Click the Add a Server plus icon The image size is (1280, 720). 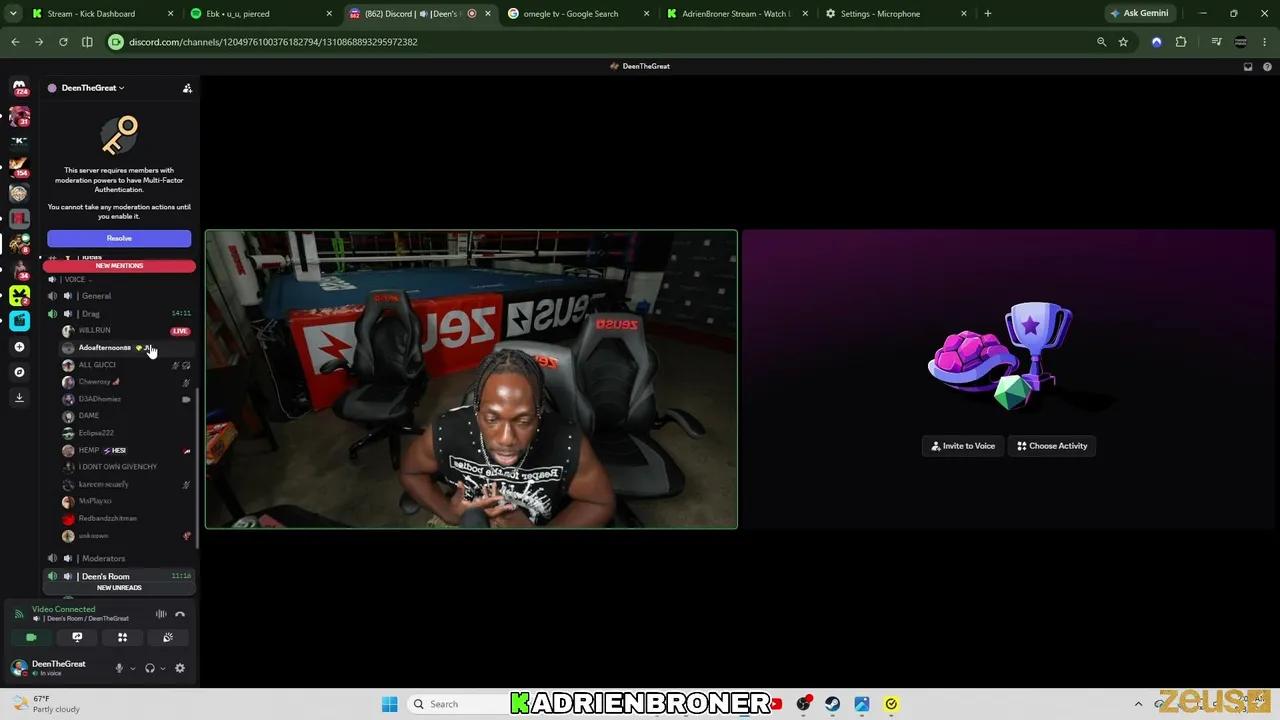coord(19,346)
